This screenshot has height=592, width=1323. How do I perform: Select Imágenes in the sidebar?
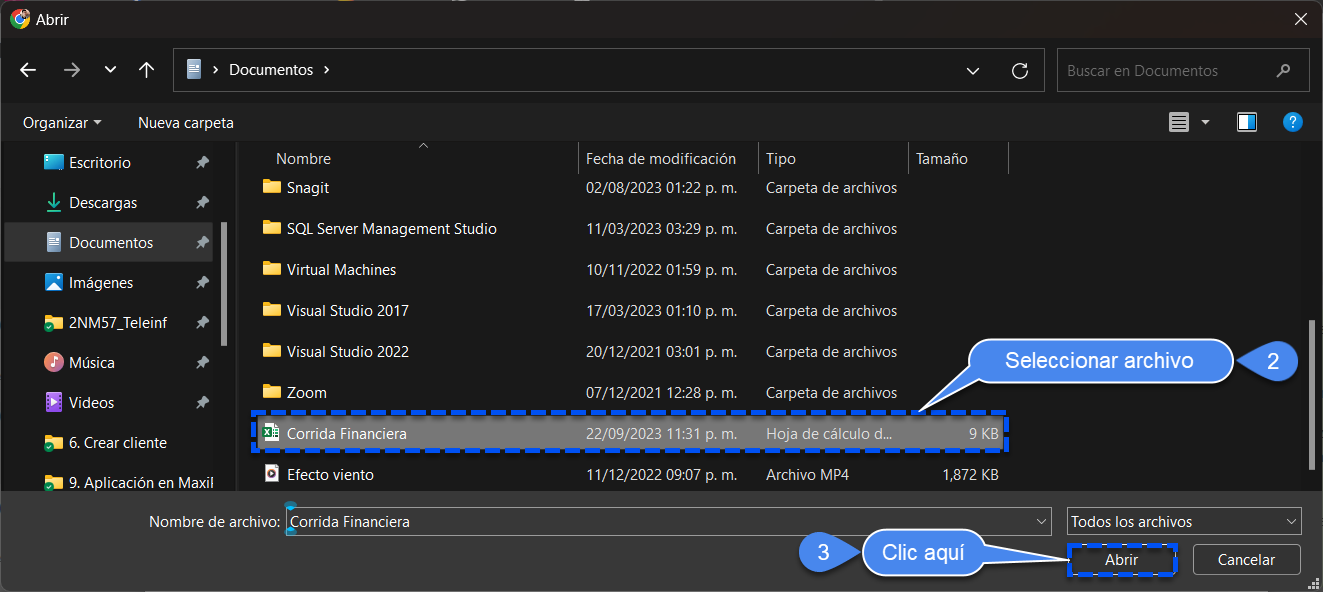(x=110, y=282)
